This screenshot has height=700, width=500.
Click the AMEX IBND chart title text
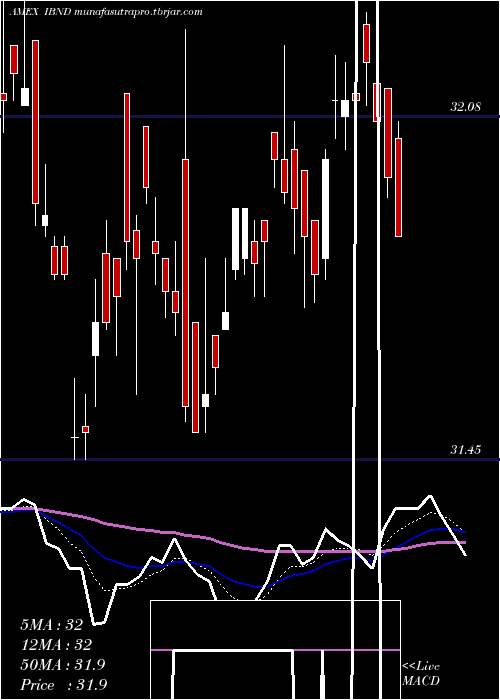pos(106,12)
